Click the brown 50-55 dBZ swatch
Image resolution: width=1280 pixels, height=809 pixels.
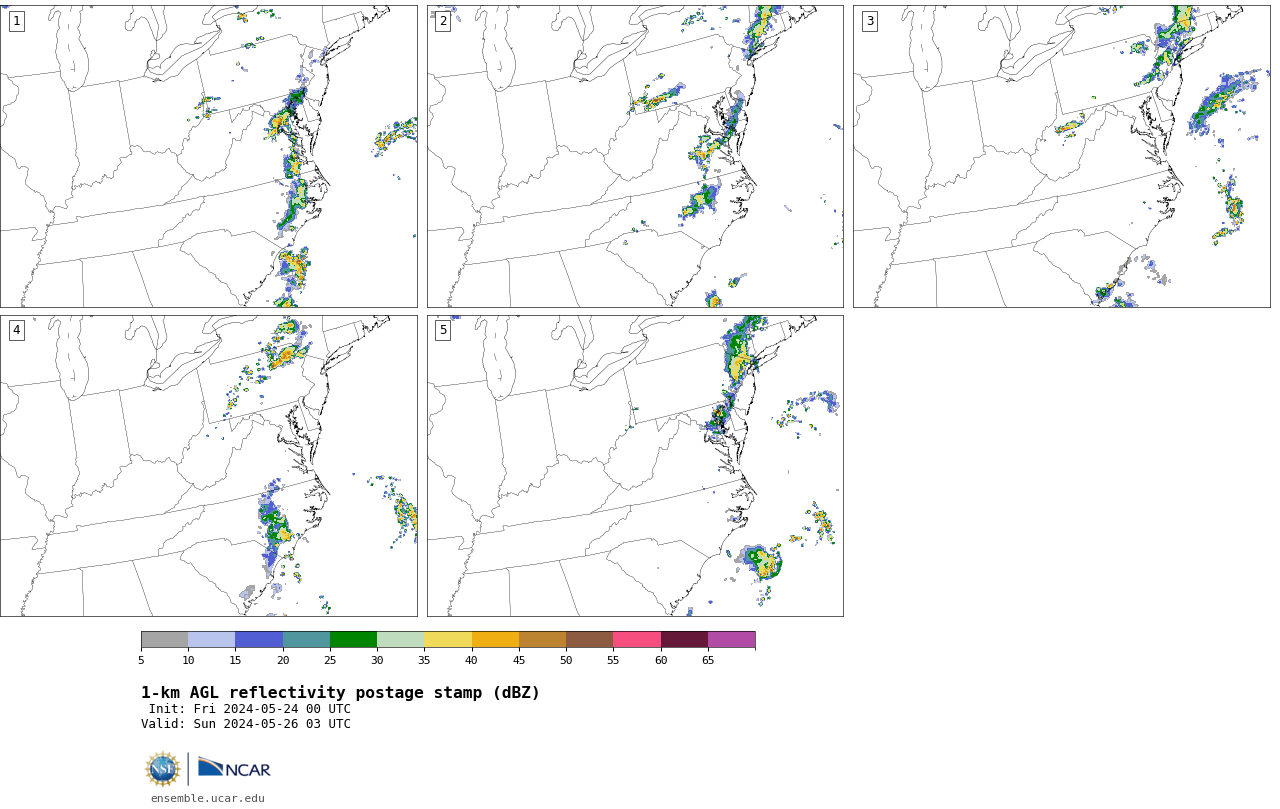pos(589,640)
